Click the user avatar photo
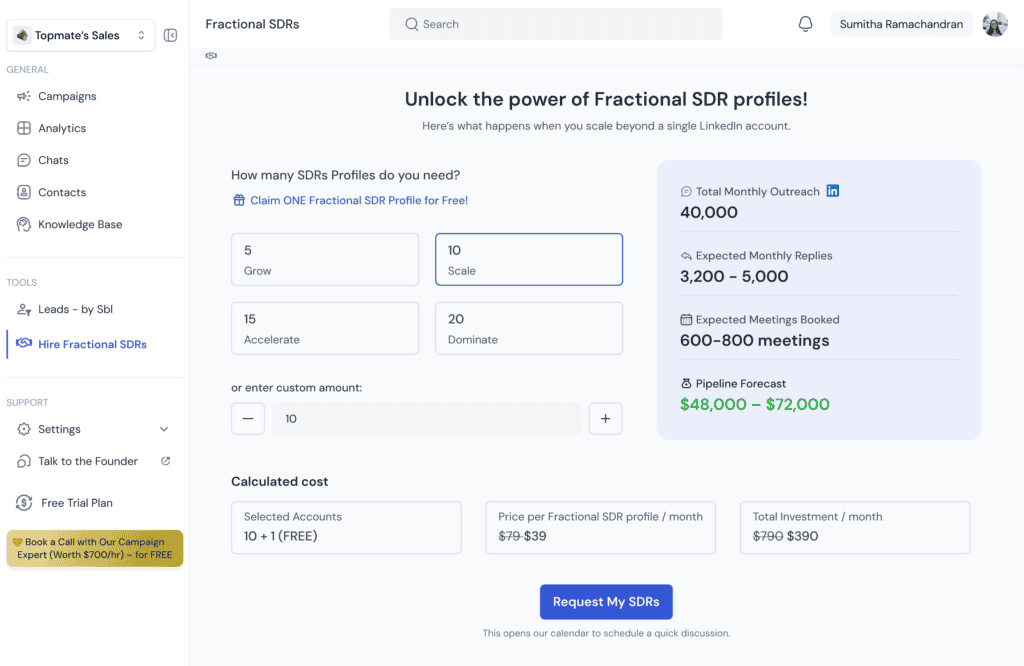Image resolution: width=1024 pixels, height=666 pixels. pos(994,24)
